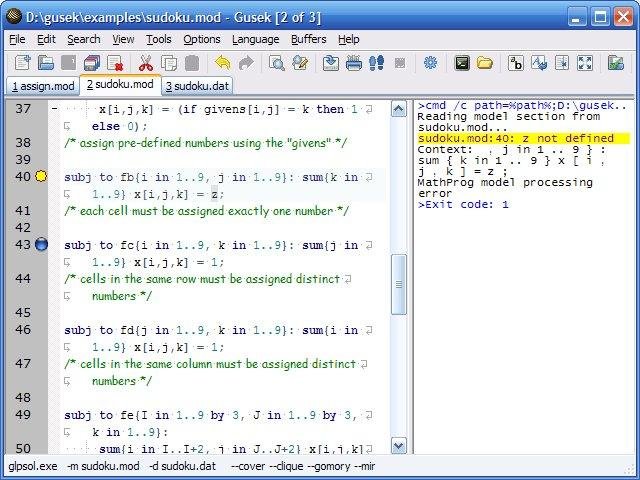Open the Edit menu

[x=46, y=40]
